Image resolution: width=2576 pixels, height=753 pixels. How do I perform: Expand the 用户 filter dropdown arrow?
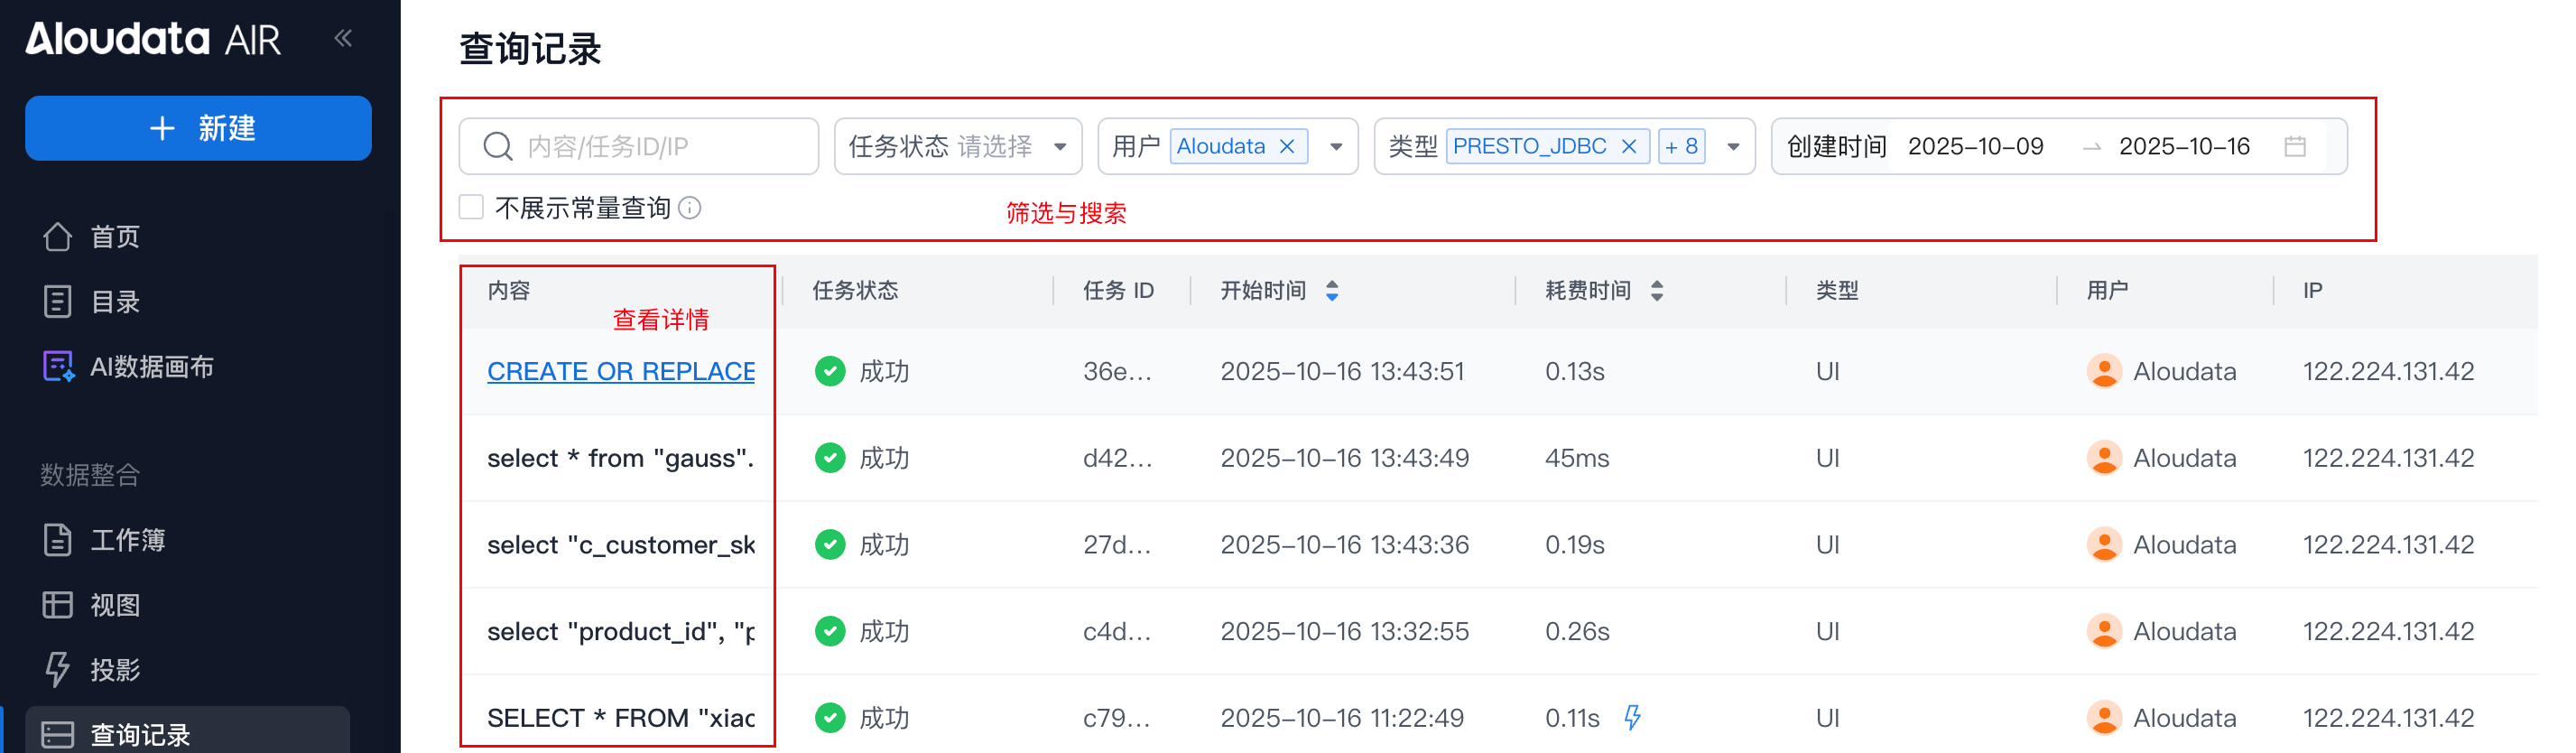(x=1336, y=147)
